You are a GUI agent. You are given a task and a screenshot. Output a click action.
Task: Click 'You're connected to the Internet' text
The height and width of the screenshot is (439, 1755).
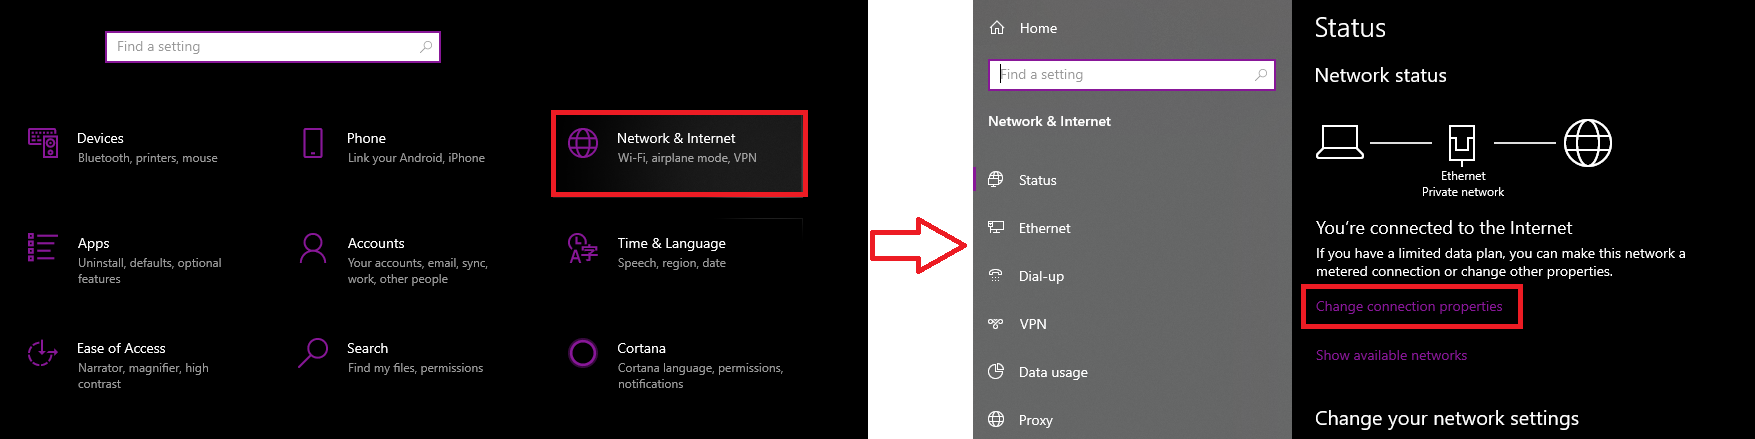pos(1444,228)
